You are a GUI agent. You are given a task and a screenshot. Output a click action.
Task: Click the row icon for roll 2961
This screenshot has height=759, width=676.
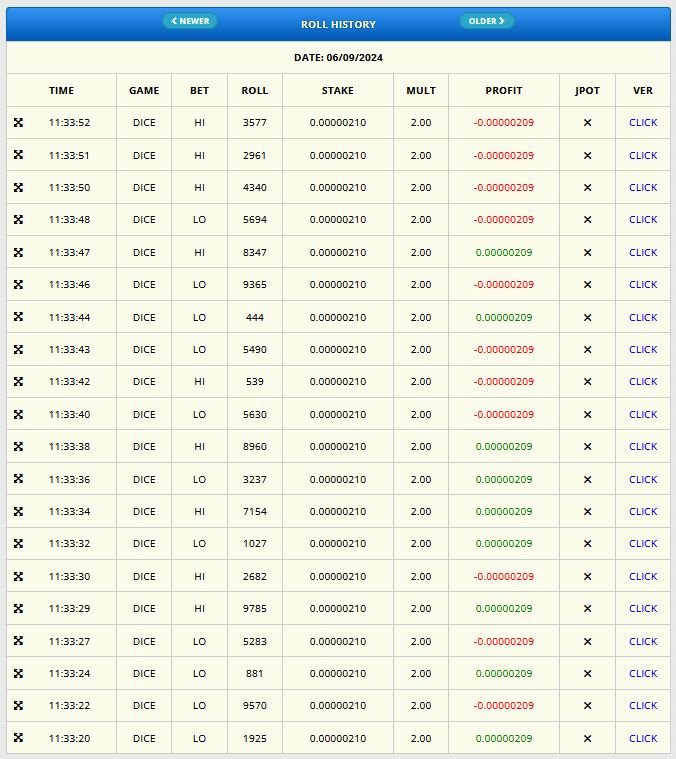click(x=18, y=155)
